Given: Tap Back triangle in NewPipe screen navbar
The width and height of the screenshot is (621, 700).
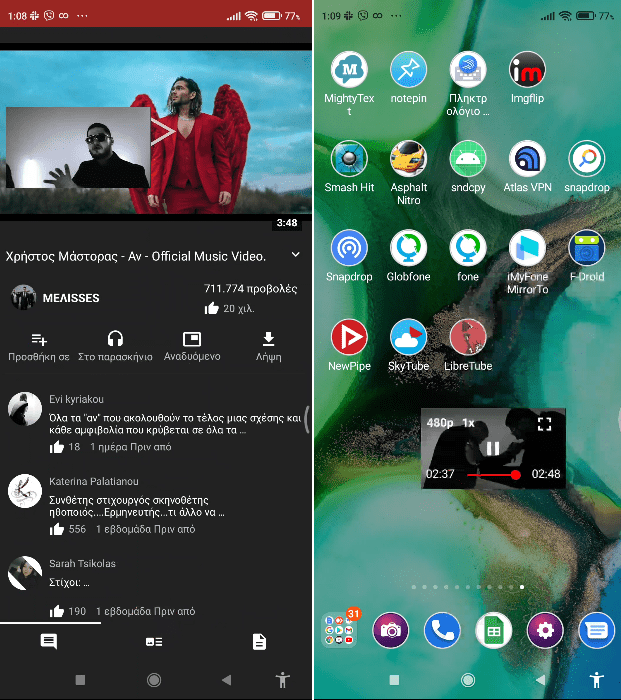Looking at the screenshot, I should (x=227, y=680).
